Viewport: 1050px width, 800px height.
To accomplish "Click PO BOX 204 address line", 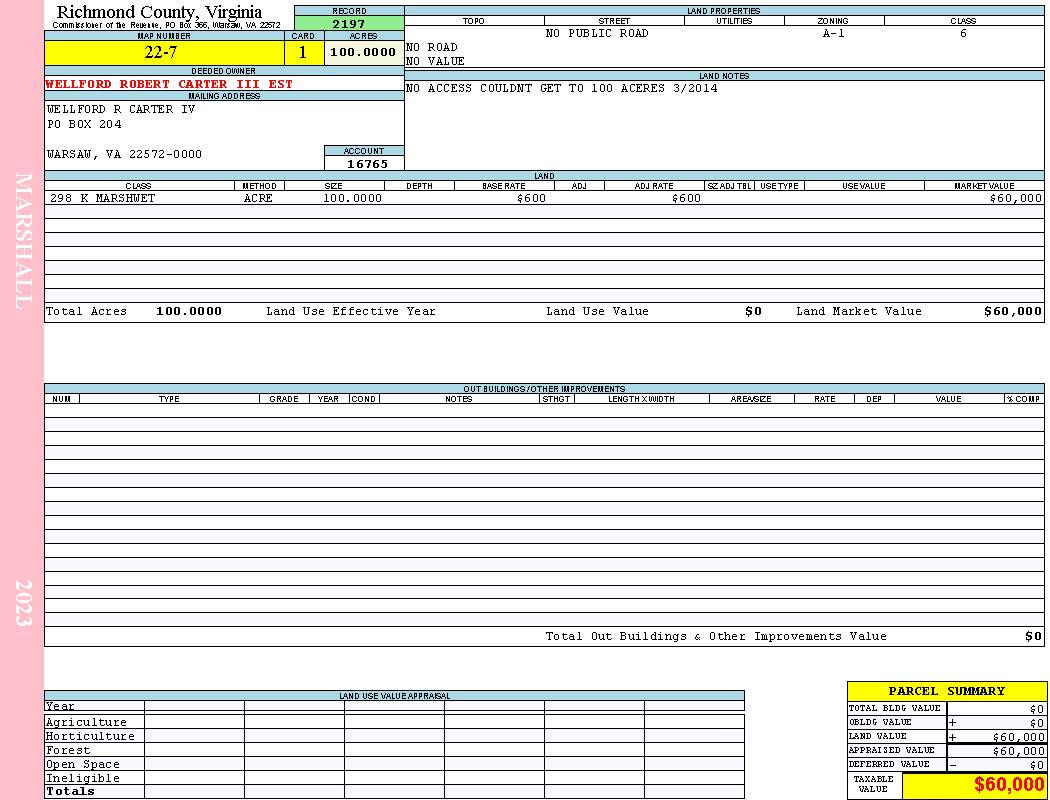I will pos(84,124).
